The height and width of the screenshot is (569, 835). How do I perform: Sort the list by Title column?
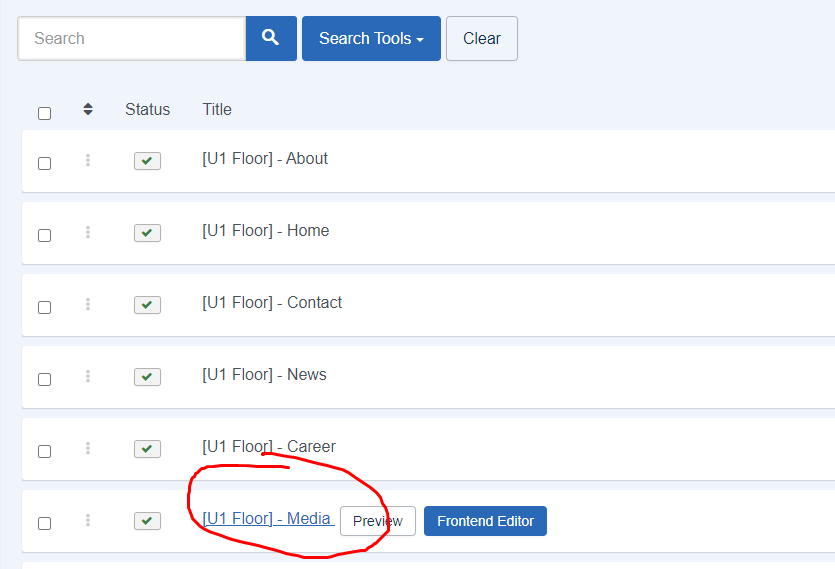217,109
